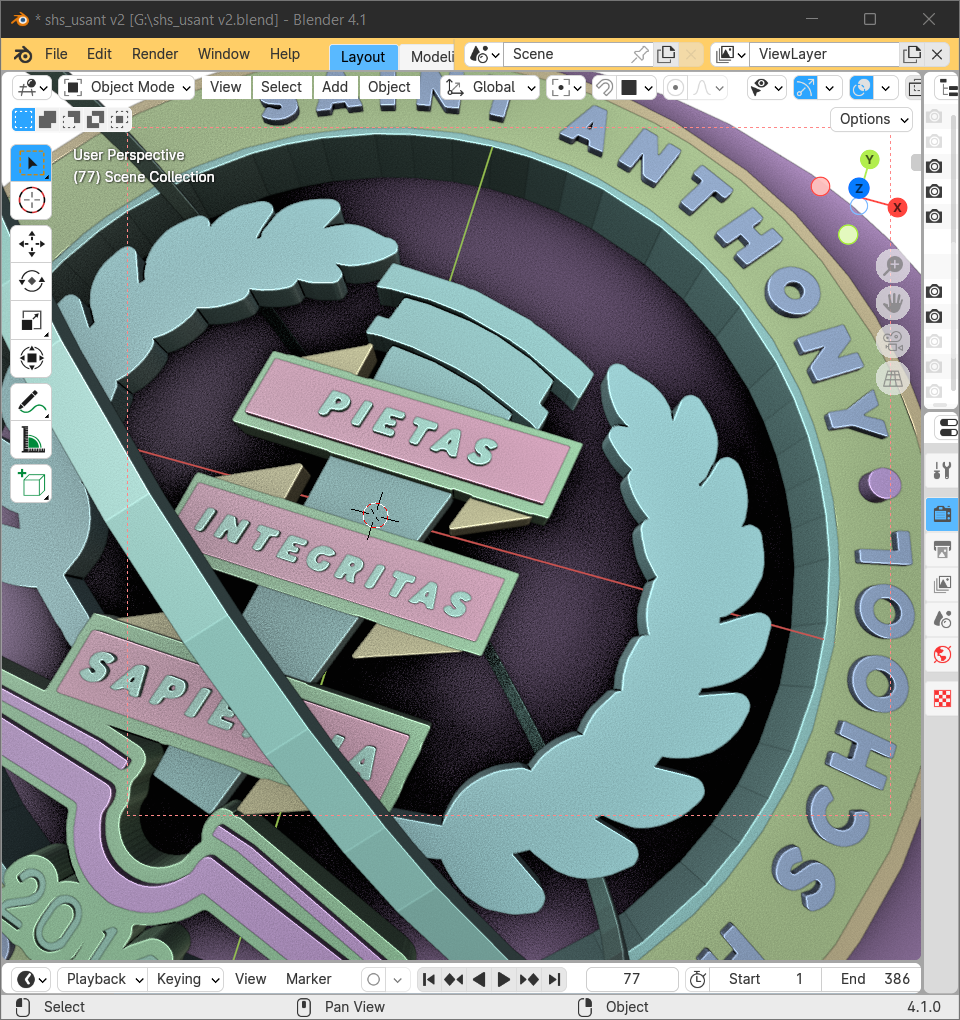The width and height of the screenshot is (960, 1020).
Task: Select the Scale tool
Action: click(31, 320)
